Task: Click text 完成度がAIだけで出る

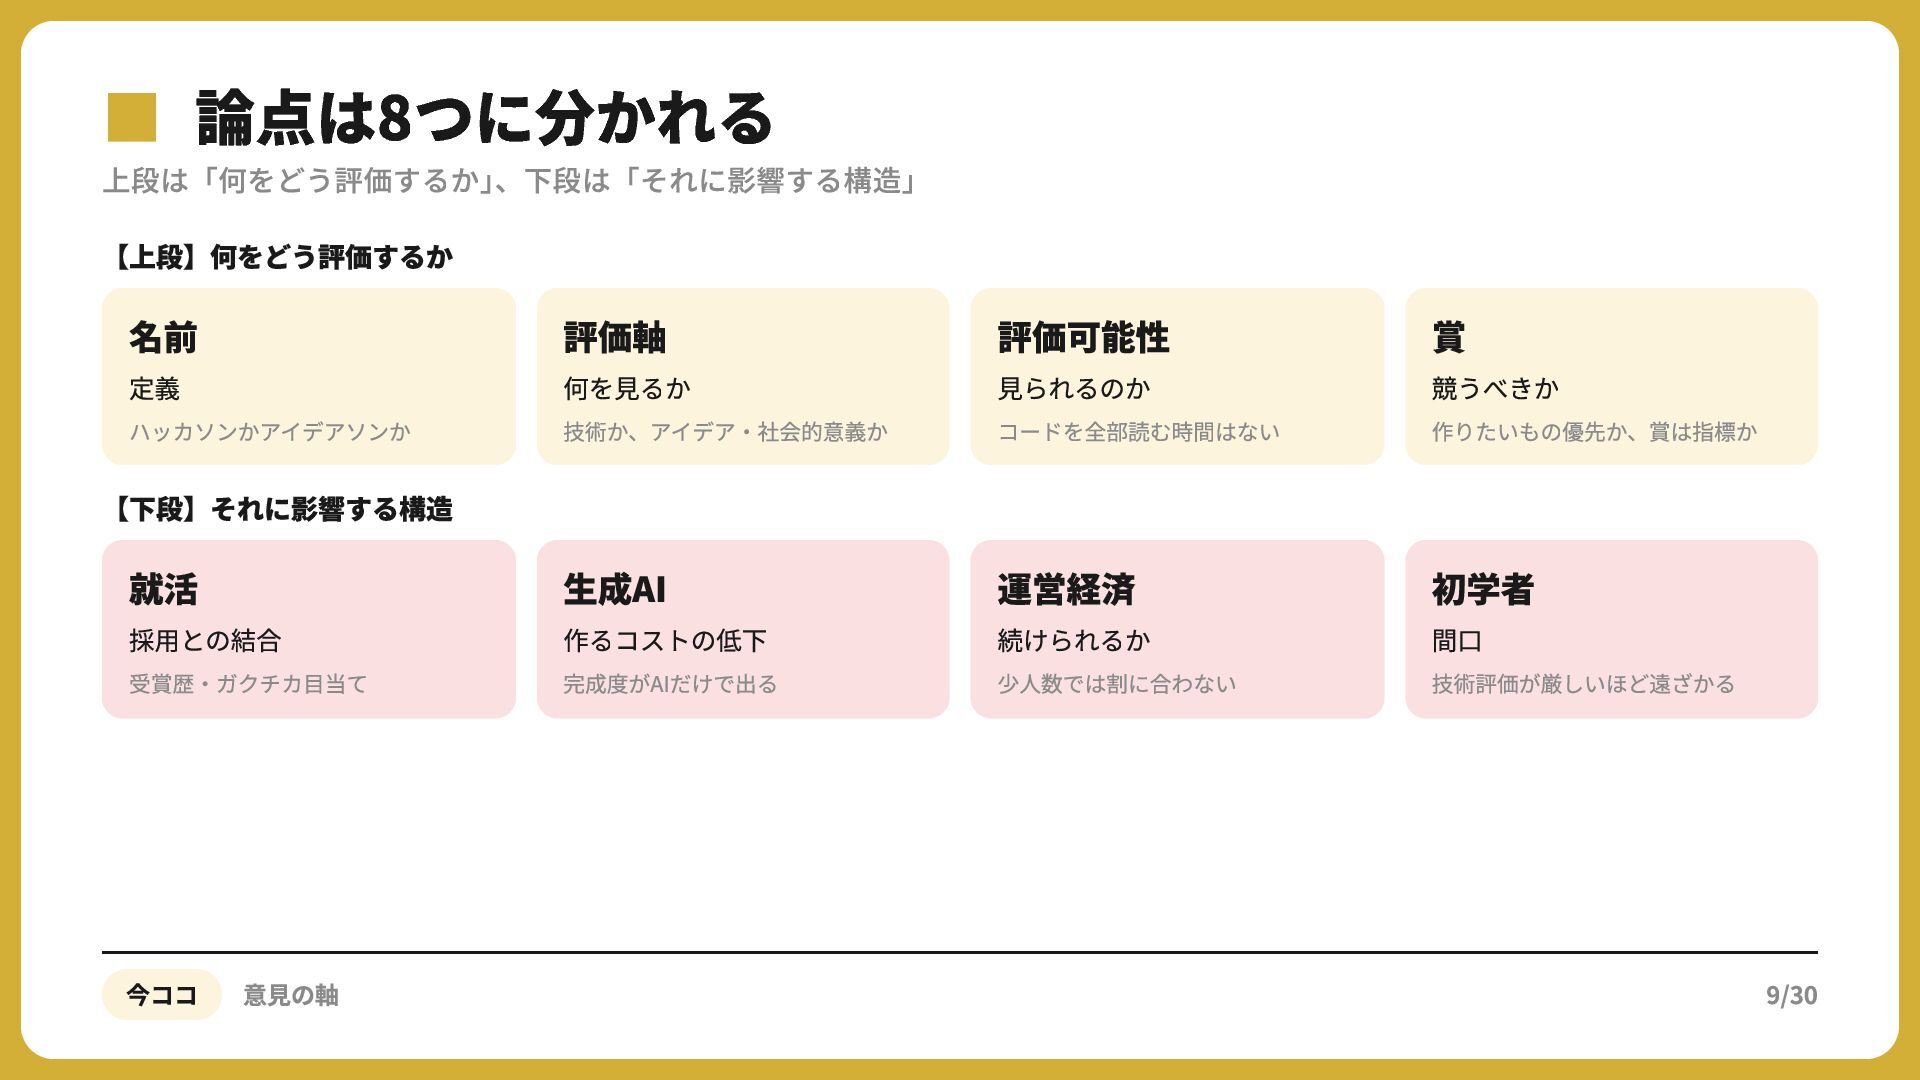Action: click(670, 684)
